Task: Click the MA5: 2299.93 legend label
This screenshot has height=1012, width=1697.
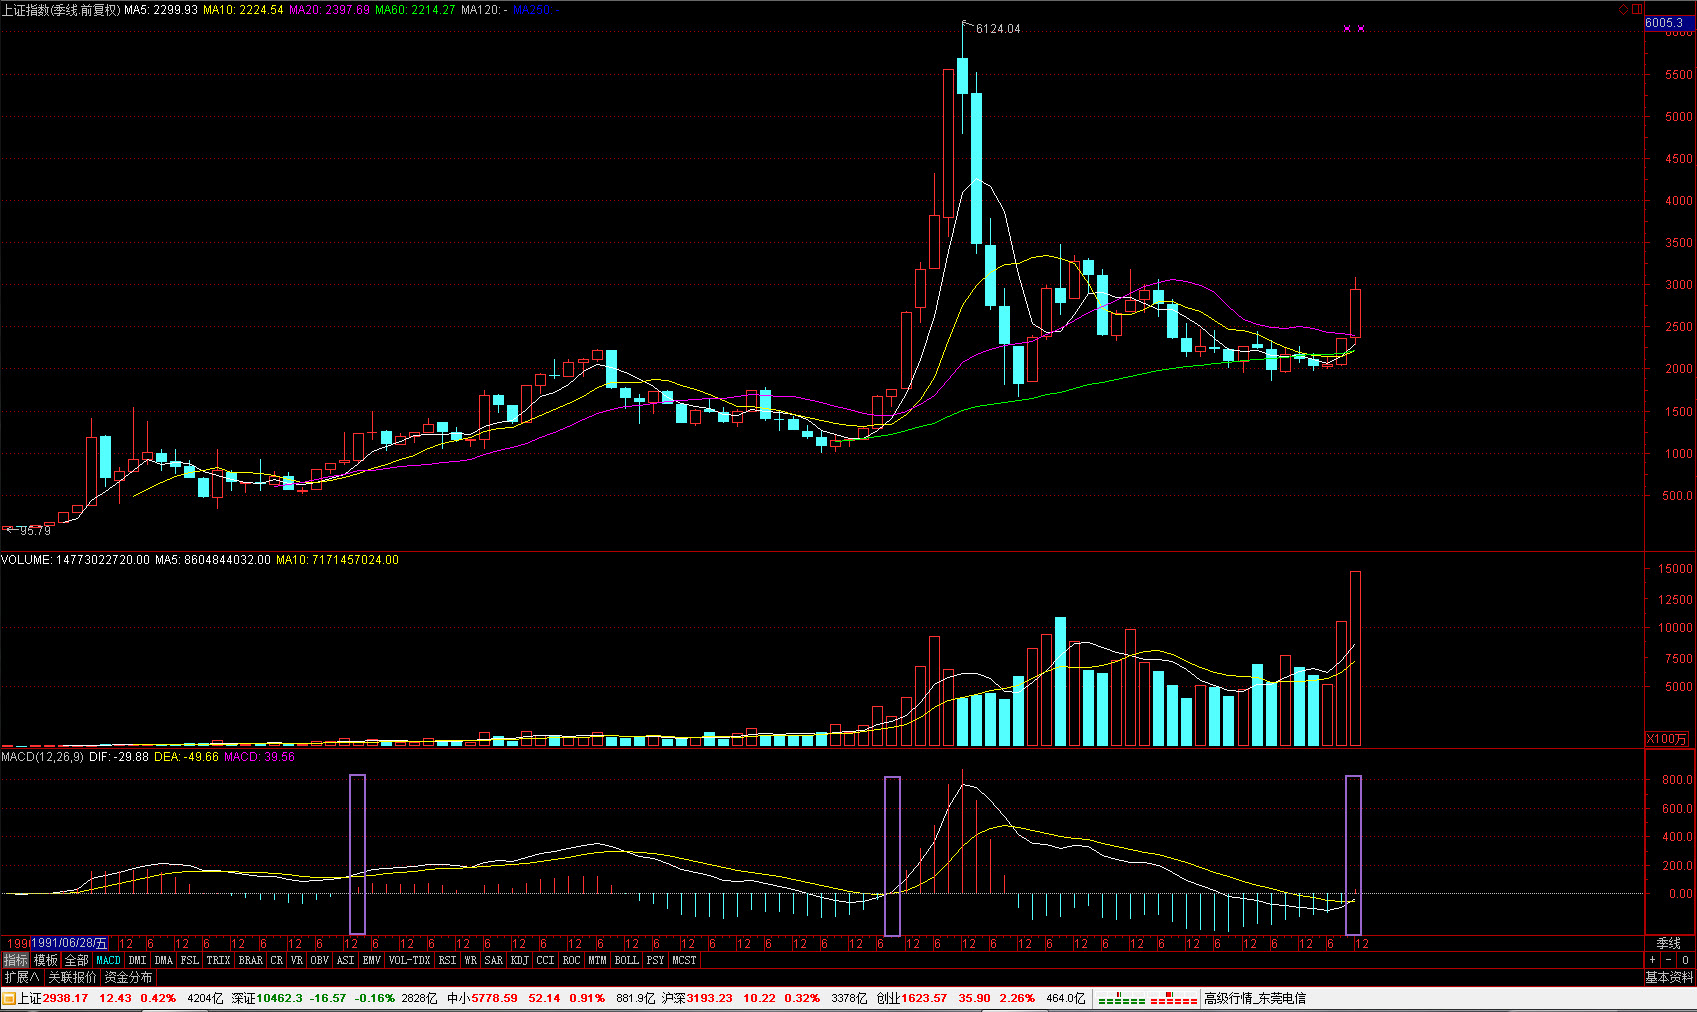Action: pyautogui.click(x=161, y=9)
